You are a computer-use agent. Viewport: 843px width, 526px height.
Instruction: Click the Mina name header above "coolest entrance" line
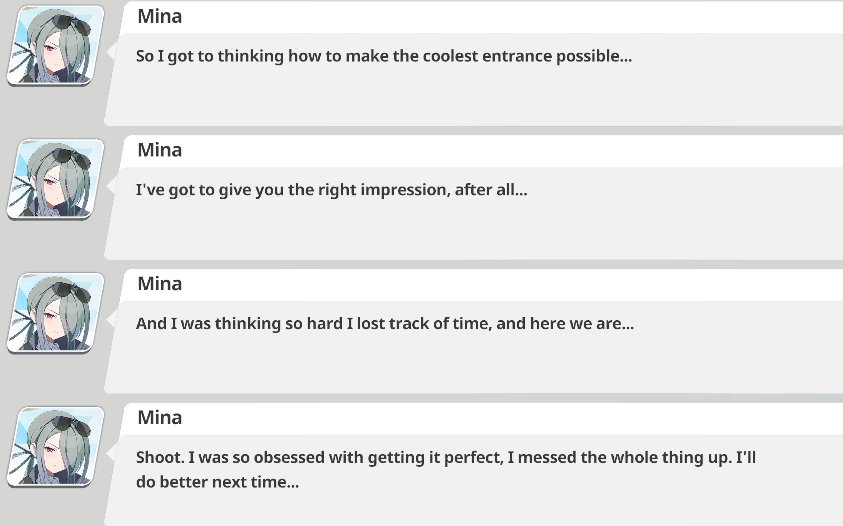tap(160, 16)
